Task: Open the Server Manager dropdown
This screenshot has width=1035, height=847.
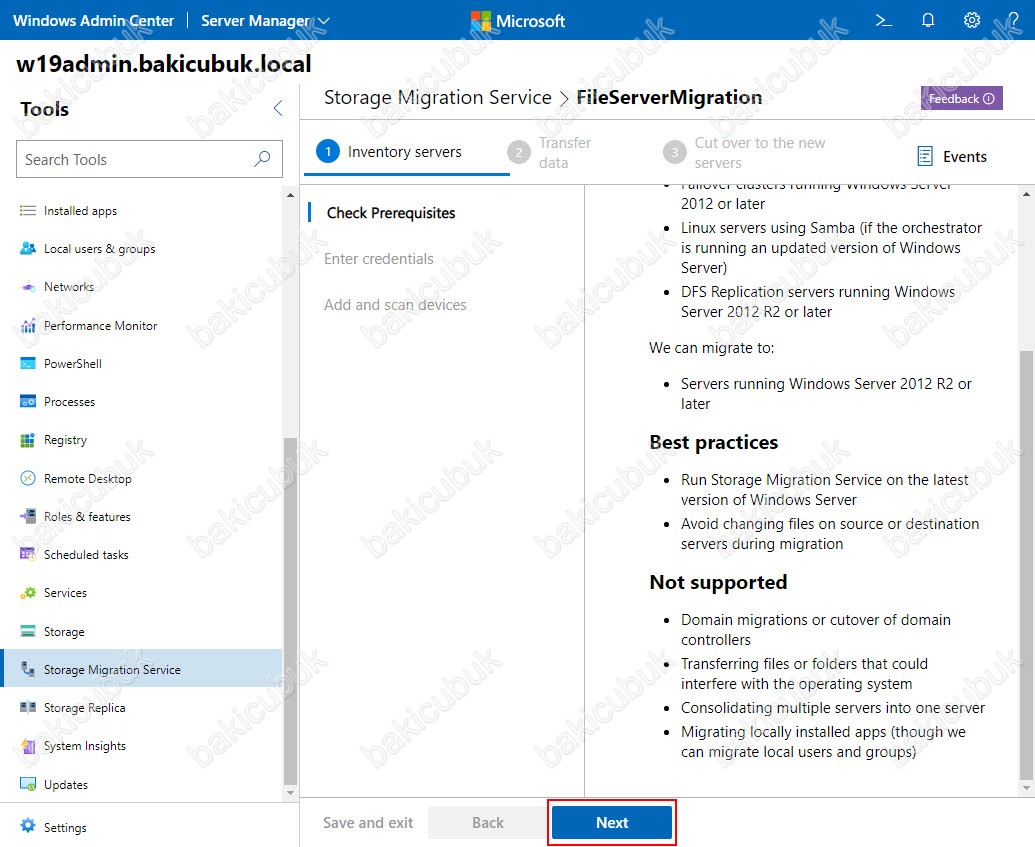Action: pos(265,20)
